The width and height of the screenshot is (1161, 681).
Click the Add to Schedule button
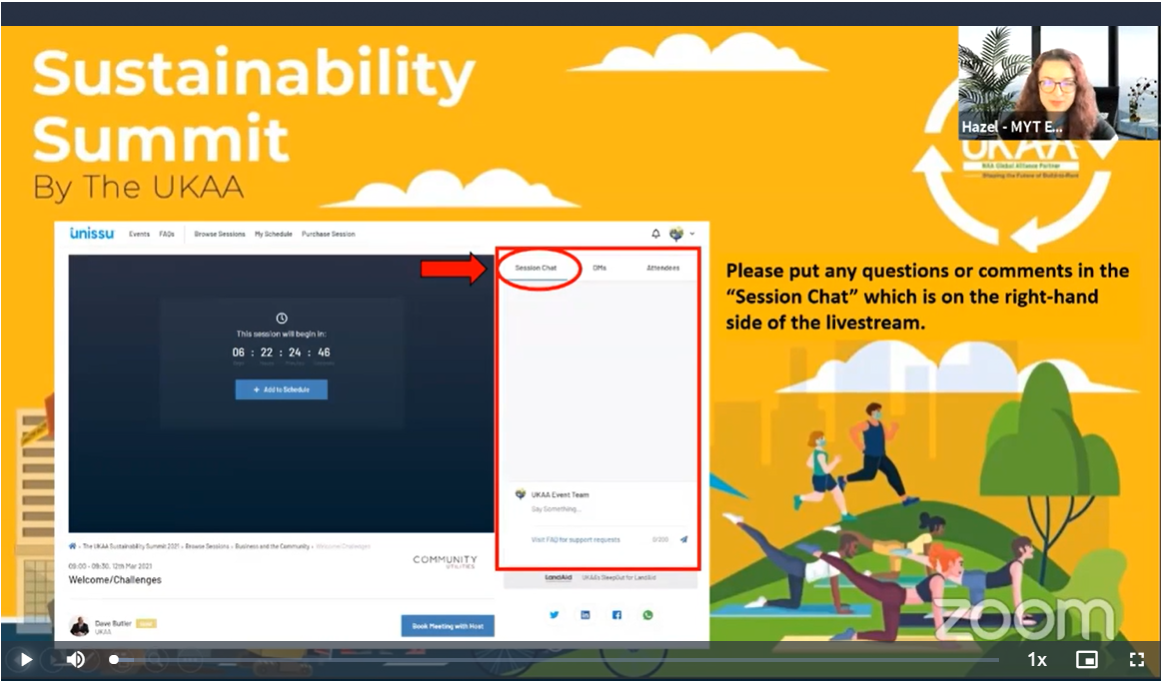coord(281,390)
